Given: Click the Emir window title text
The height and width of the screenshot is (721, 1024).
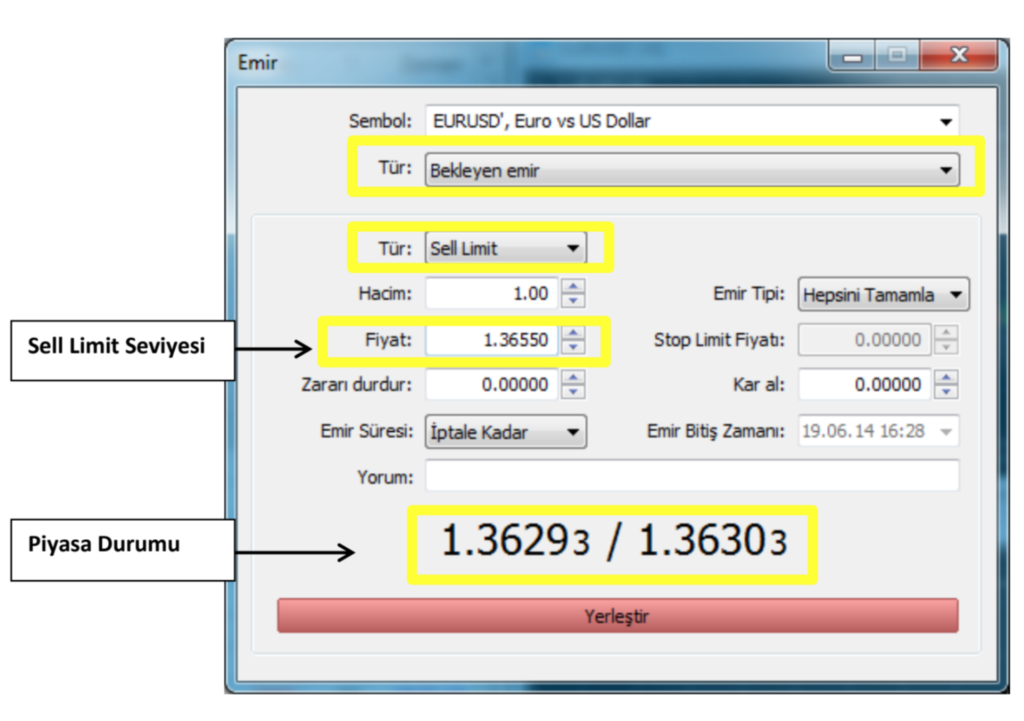Looking at the screenshot, I should tap(257, 63).
